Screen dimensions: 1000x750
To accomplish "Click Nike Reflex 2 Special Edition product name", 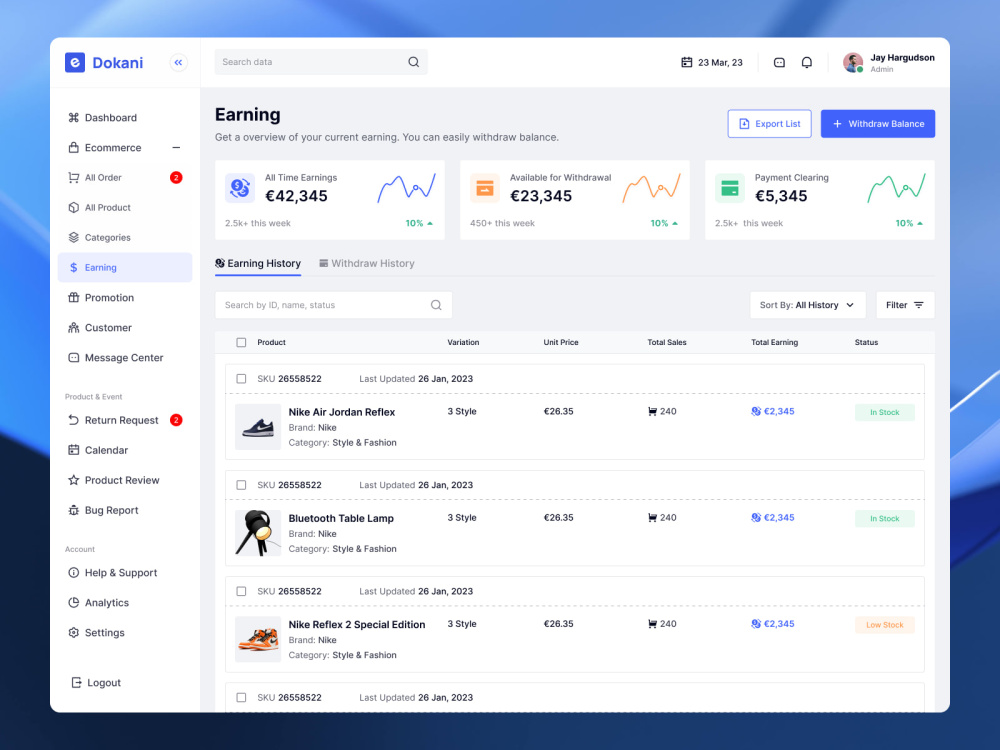I will coord(357,624).
